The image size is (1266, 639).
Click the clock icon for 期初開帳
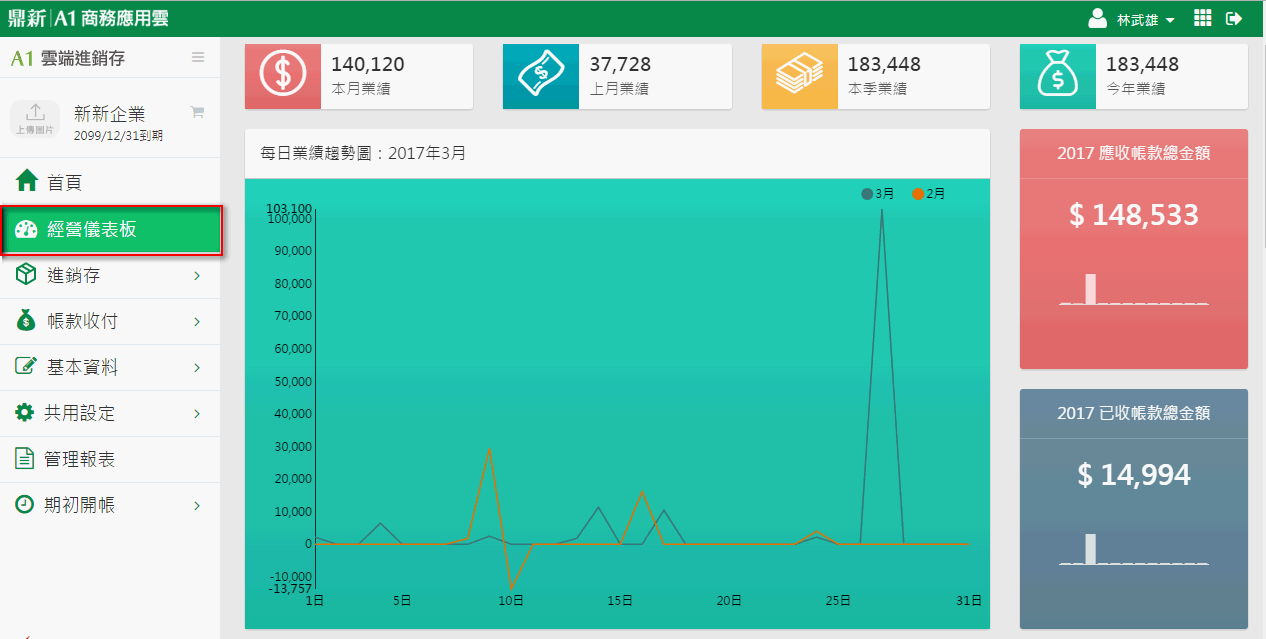(x=25, y=504)
